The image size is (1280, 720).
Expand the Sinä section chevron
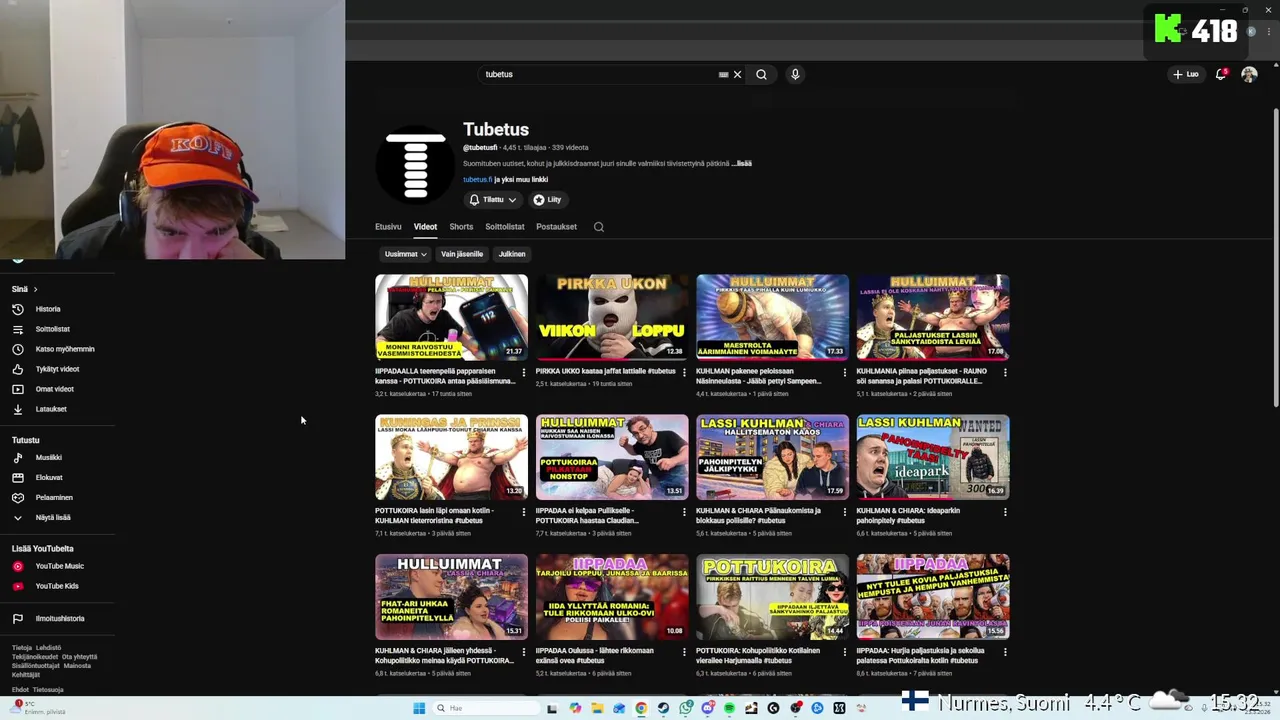point(35,290)
